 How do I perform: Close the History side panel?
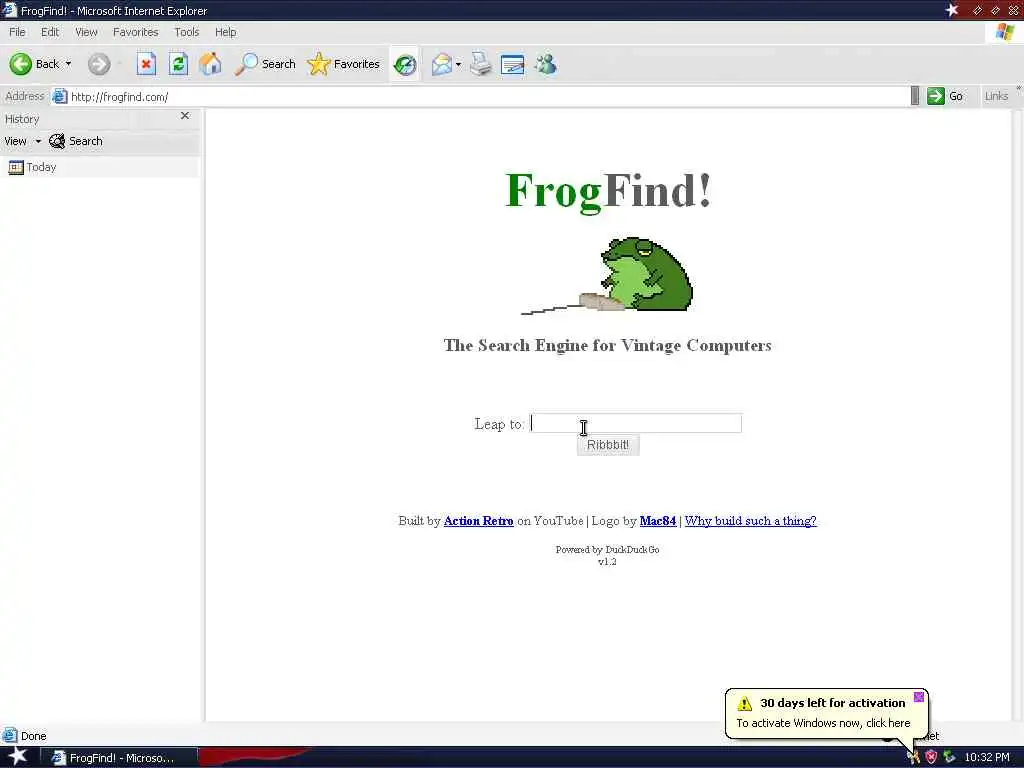pyautogui.click(x=185, y=116)
